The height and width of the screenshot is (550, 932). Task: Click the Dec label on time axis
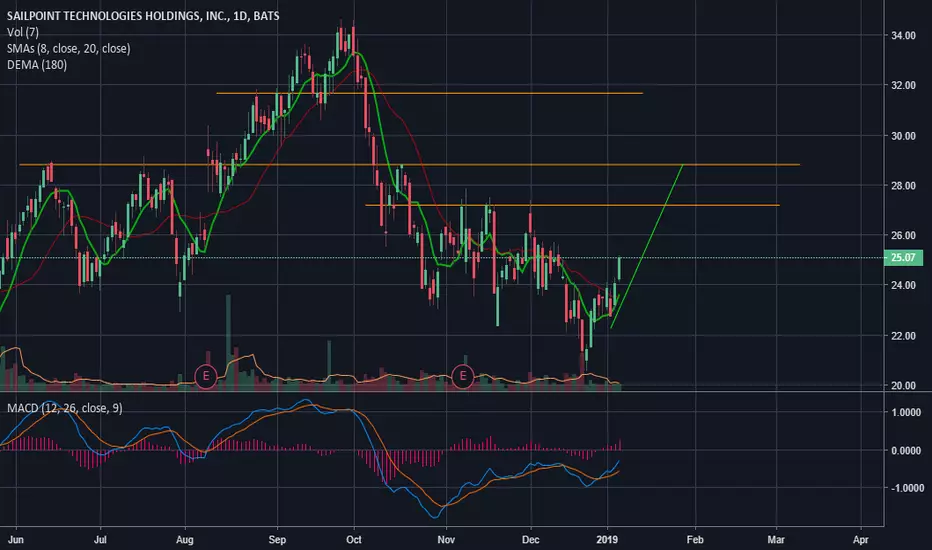click(x=530, y=540)
